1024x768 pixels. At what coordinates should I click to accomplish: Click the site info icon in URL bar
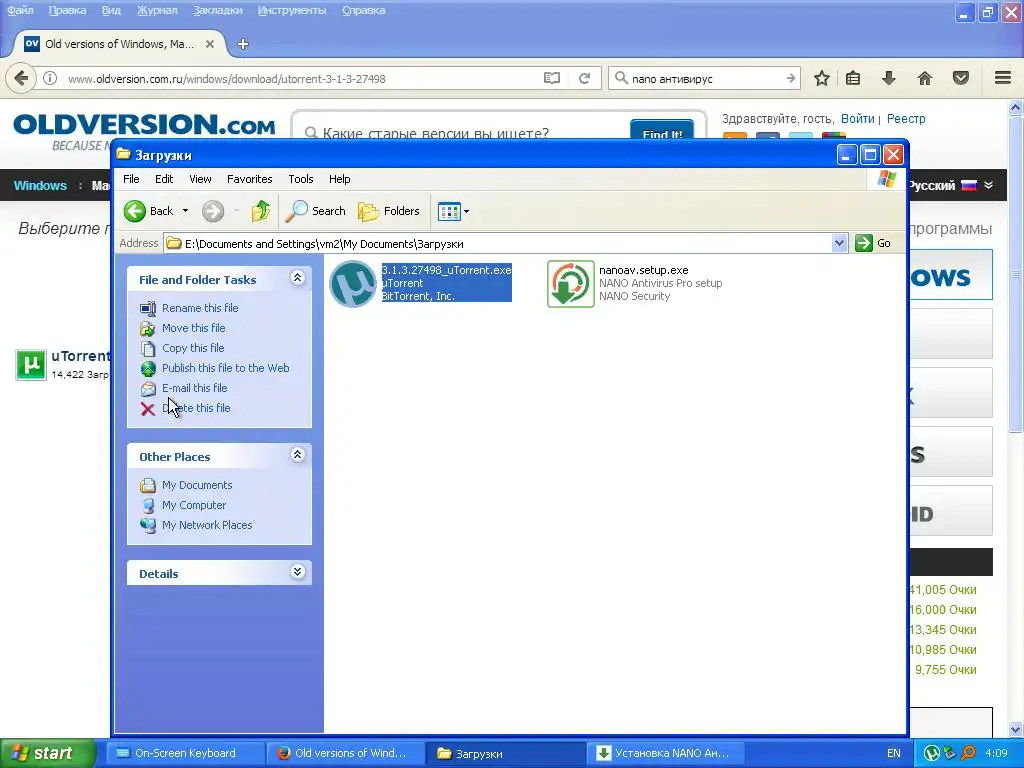pos(50,78)
